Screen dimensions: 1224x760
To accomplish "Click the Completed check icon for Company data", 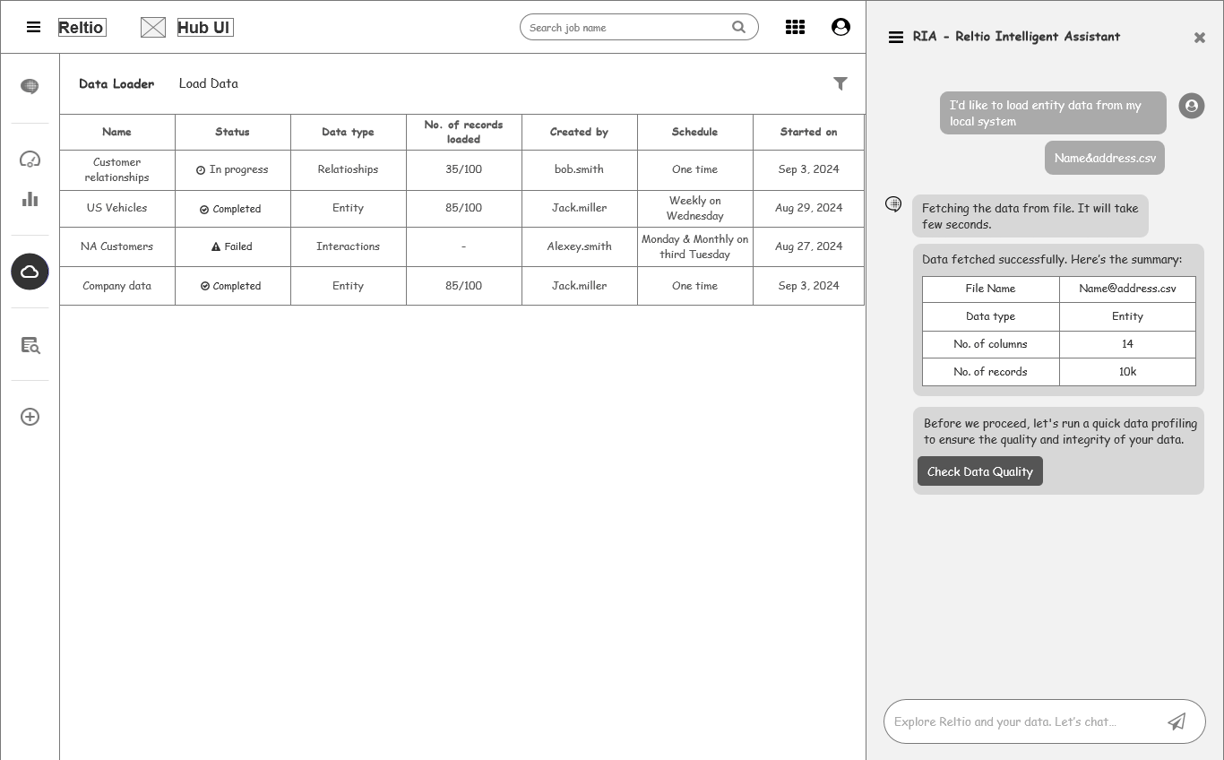I will (205, 286).
